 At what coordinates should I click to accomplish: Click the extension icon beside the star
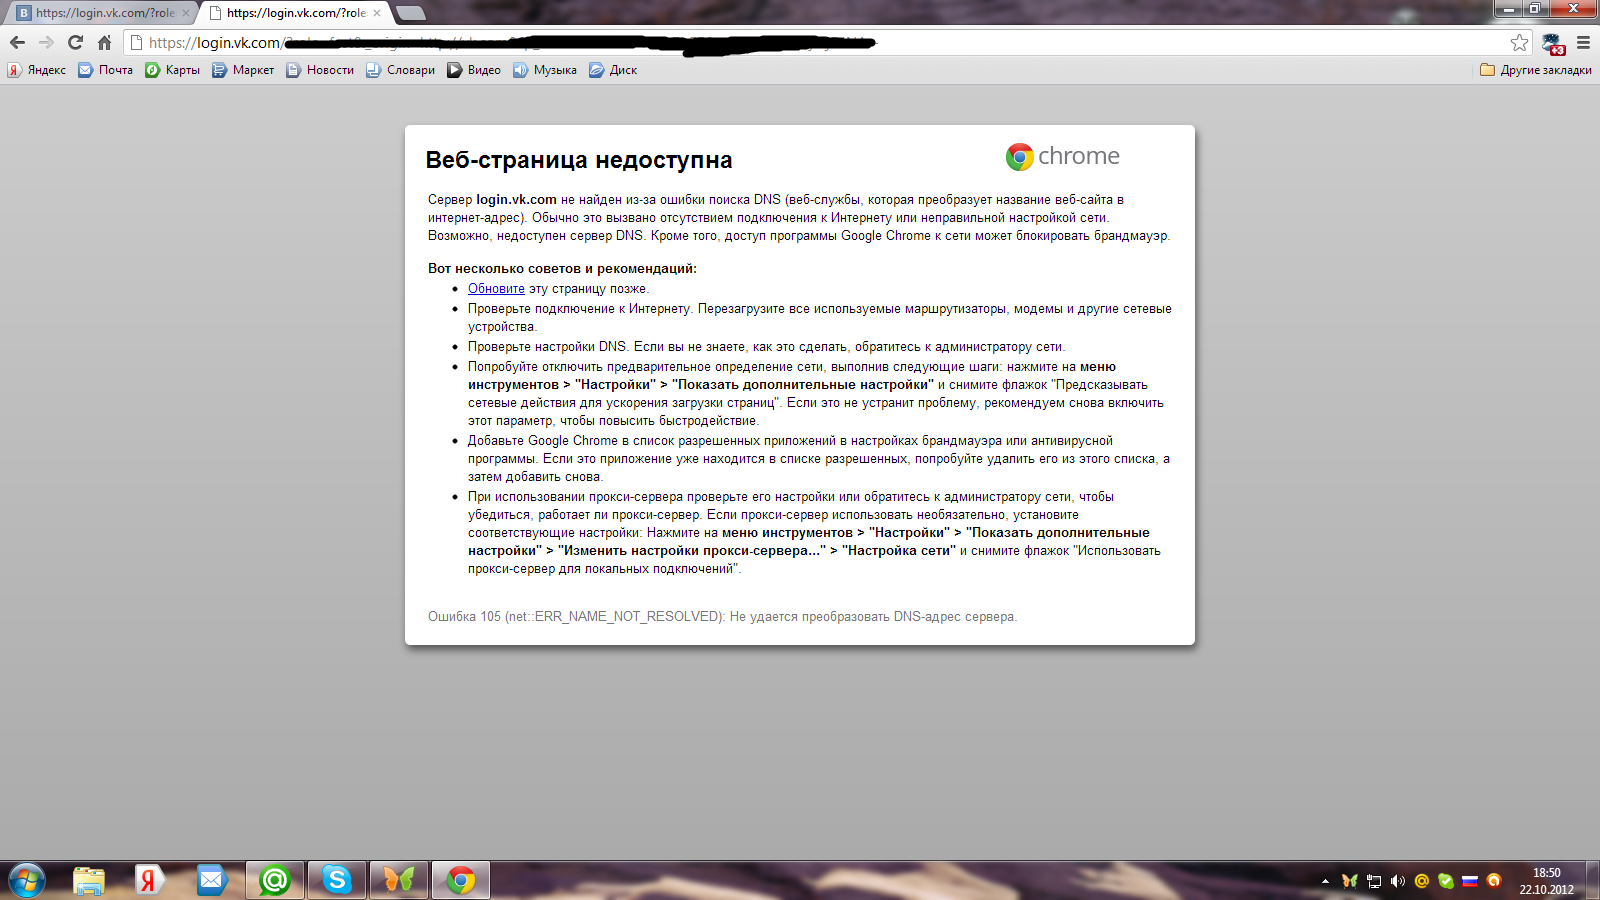[x=1552, y=43]
